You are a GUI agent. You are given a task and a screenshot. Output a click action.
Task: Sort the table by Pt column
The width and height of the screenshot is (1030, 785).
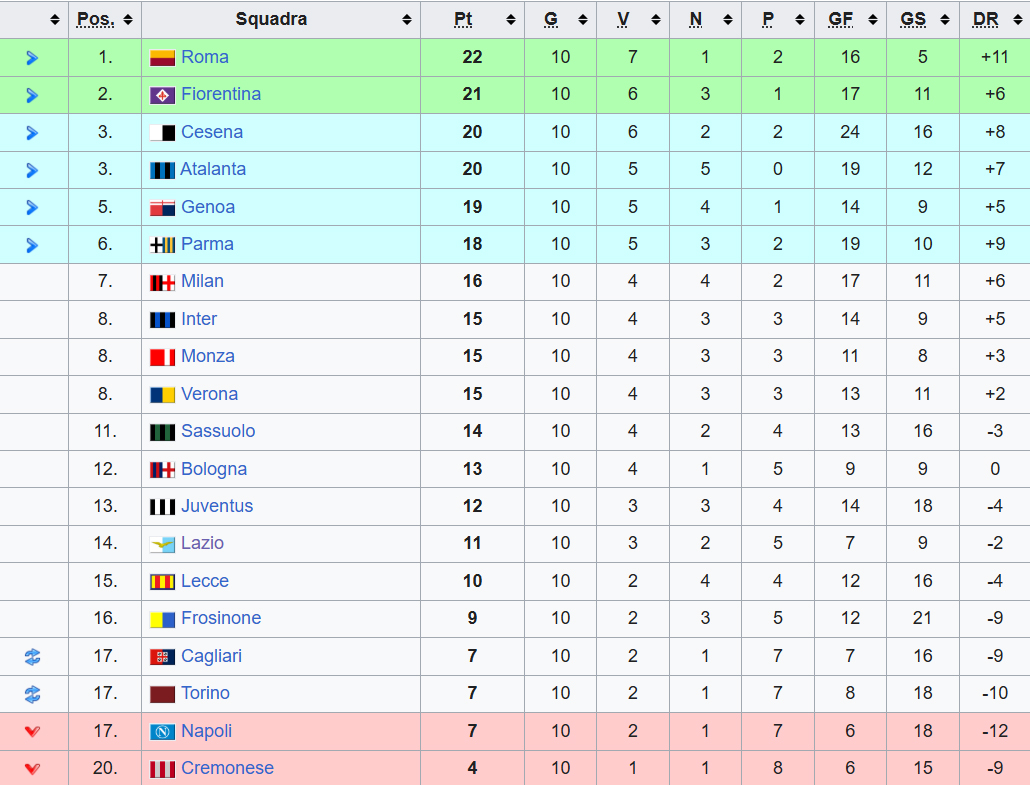tap(472, 19)
